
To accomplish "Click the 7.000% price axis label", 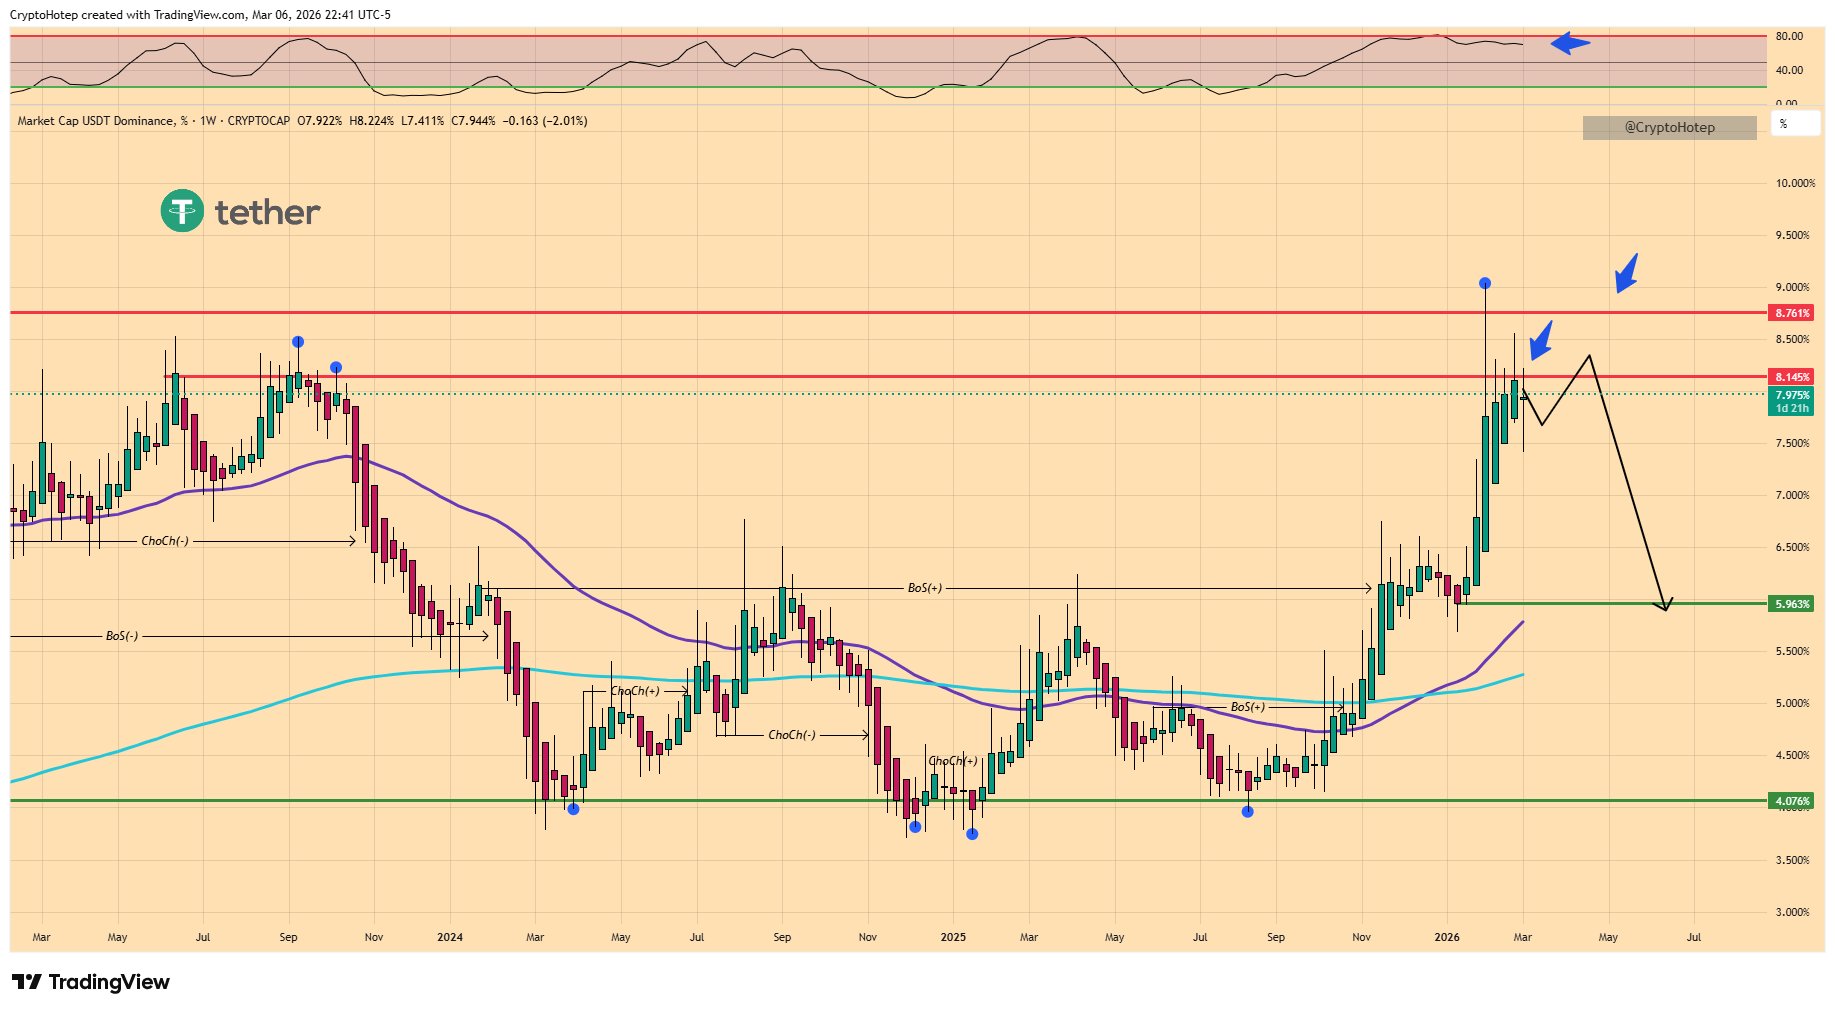I will point(1792,495).
